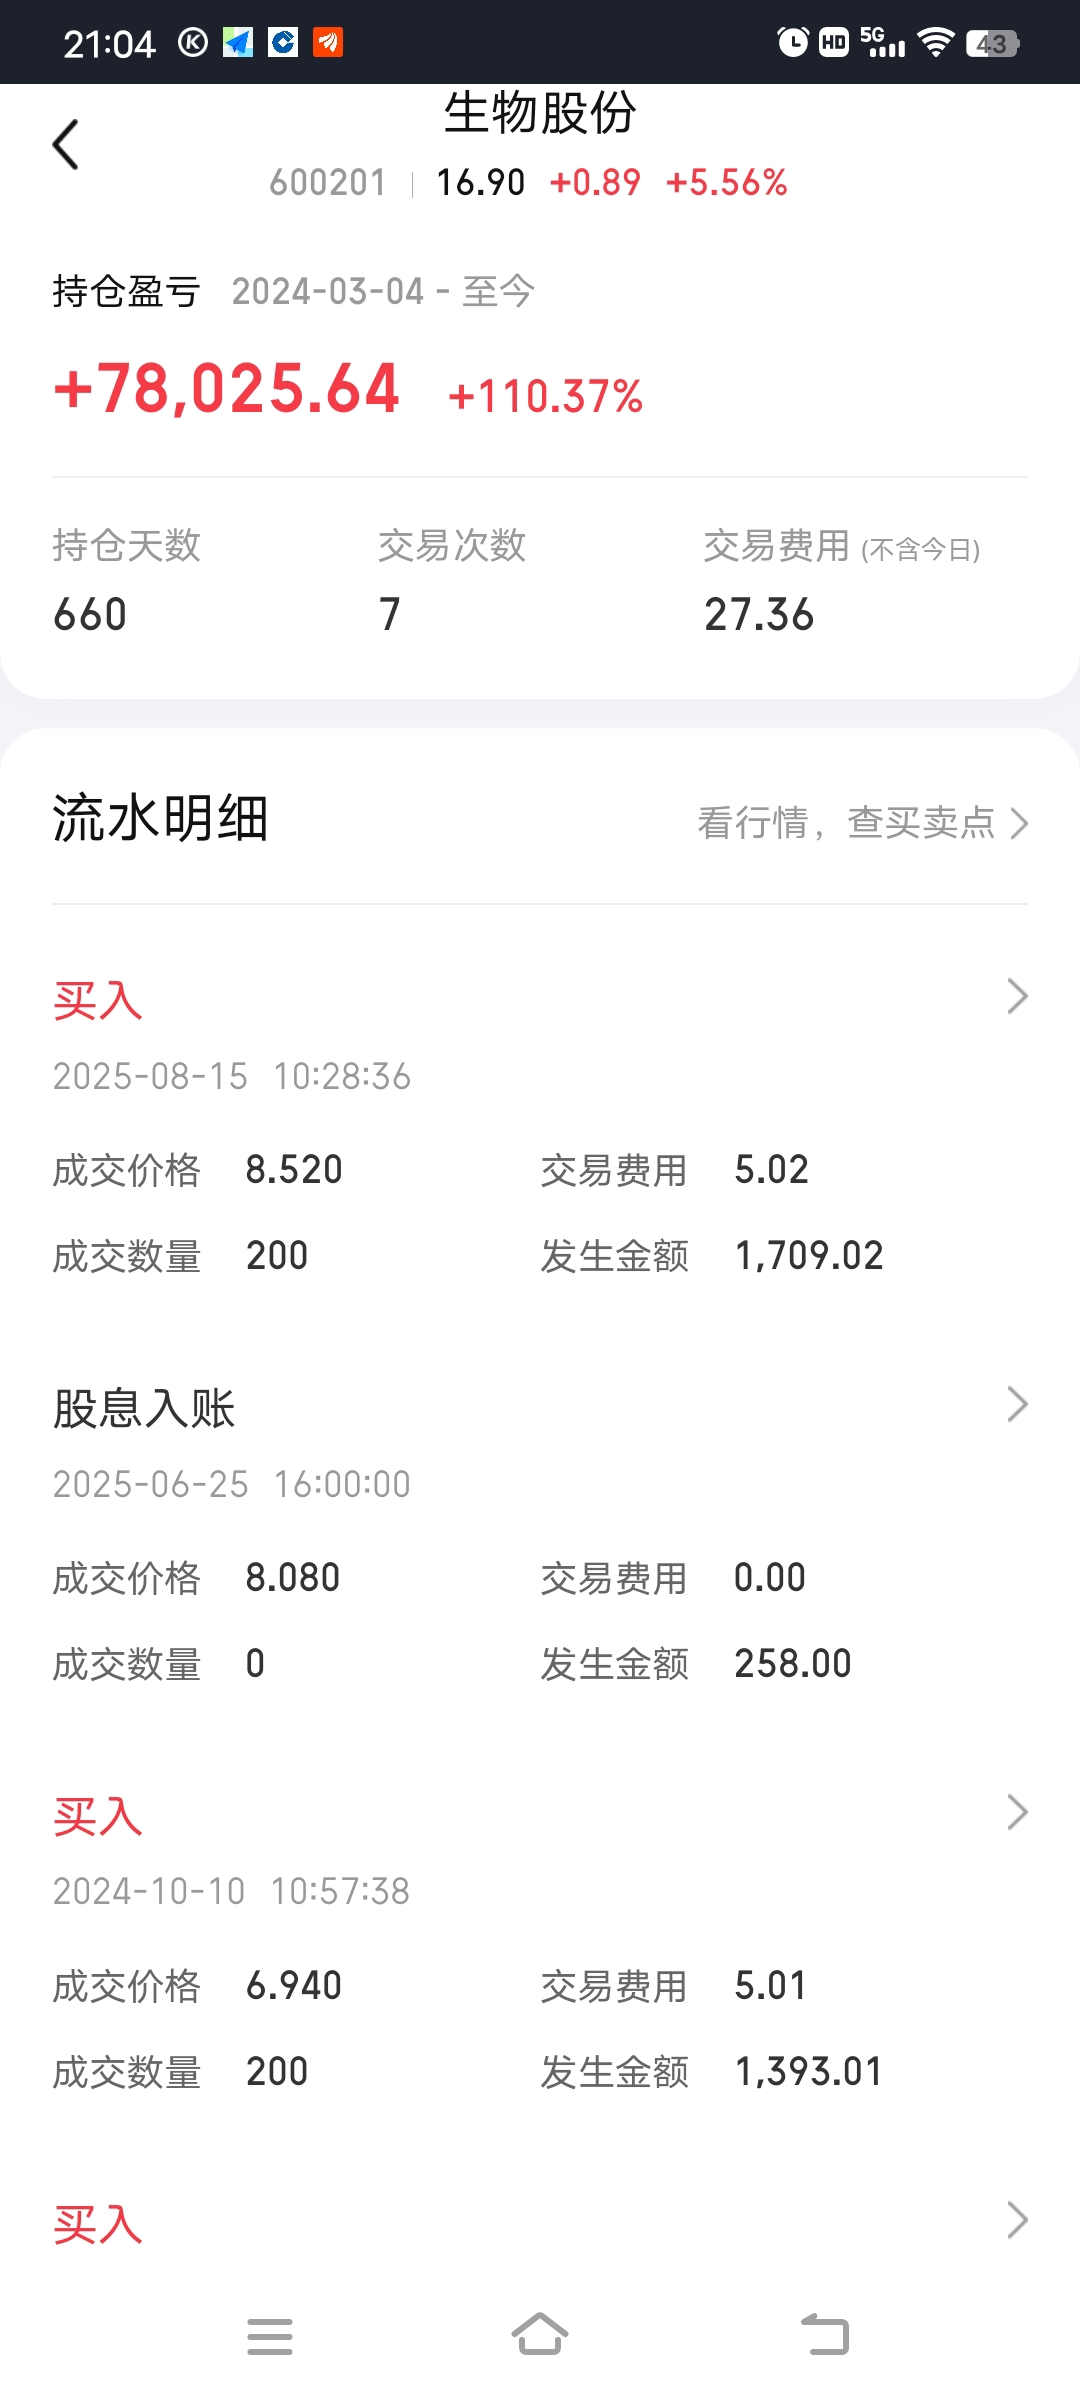Tap the 生物股份 stock title
This screenshot has width=1080, height=2400.
(540, 112)
